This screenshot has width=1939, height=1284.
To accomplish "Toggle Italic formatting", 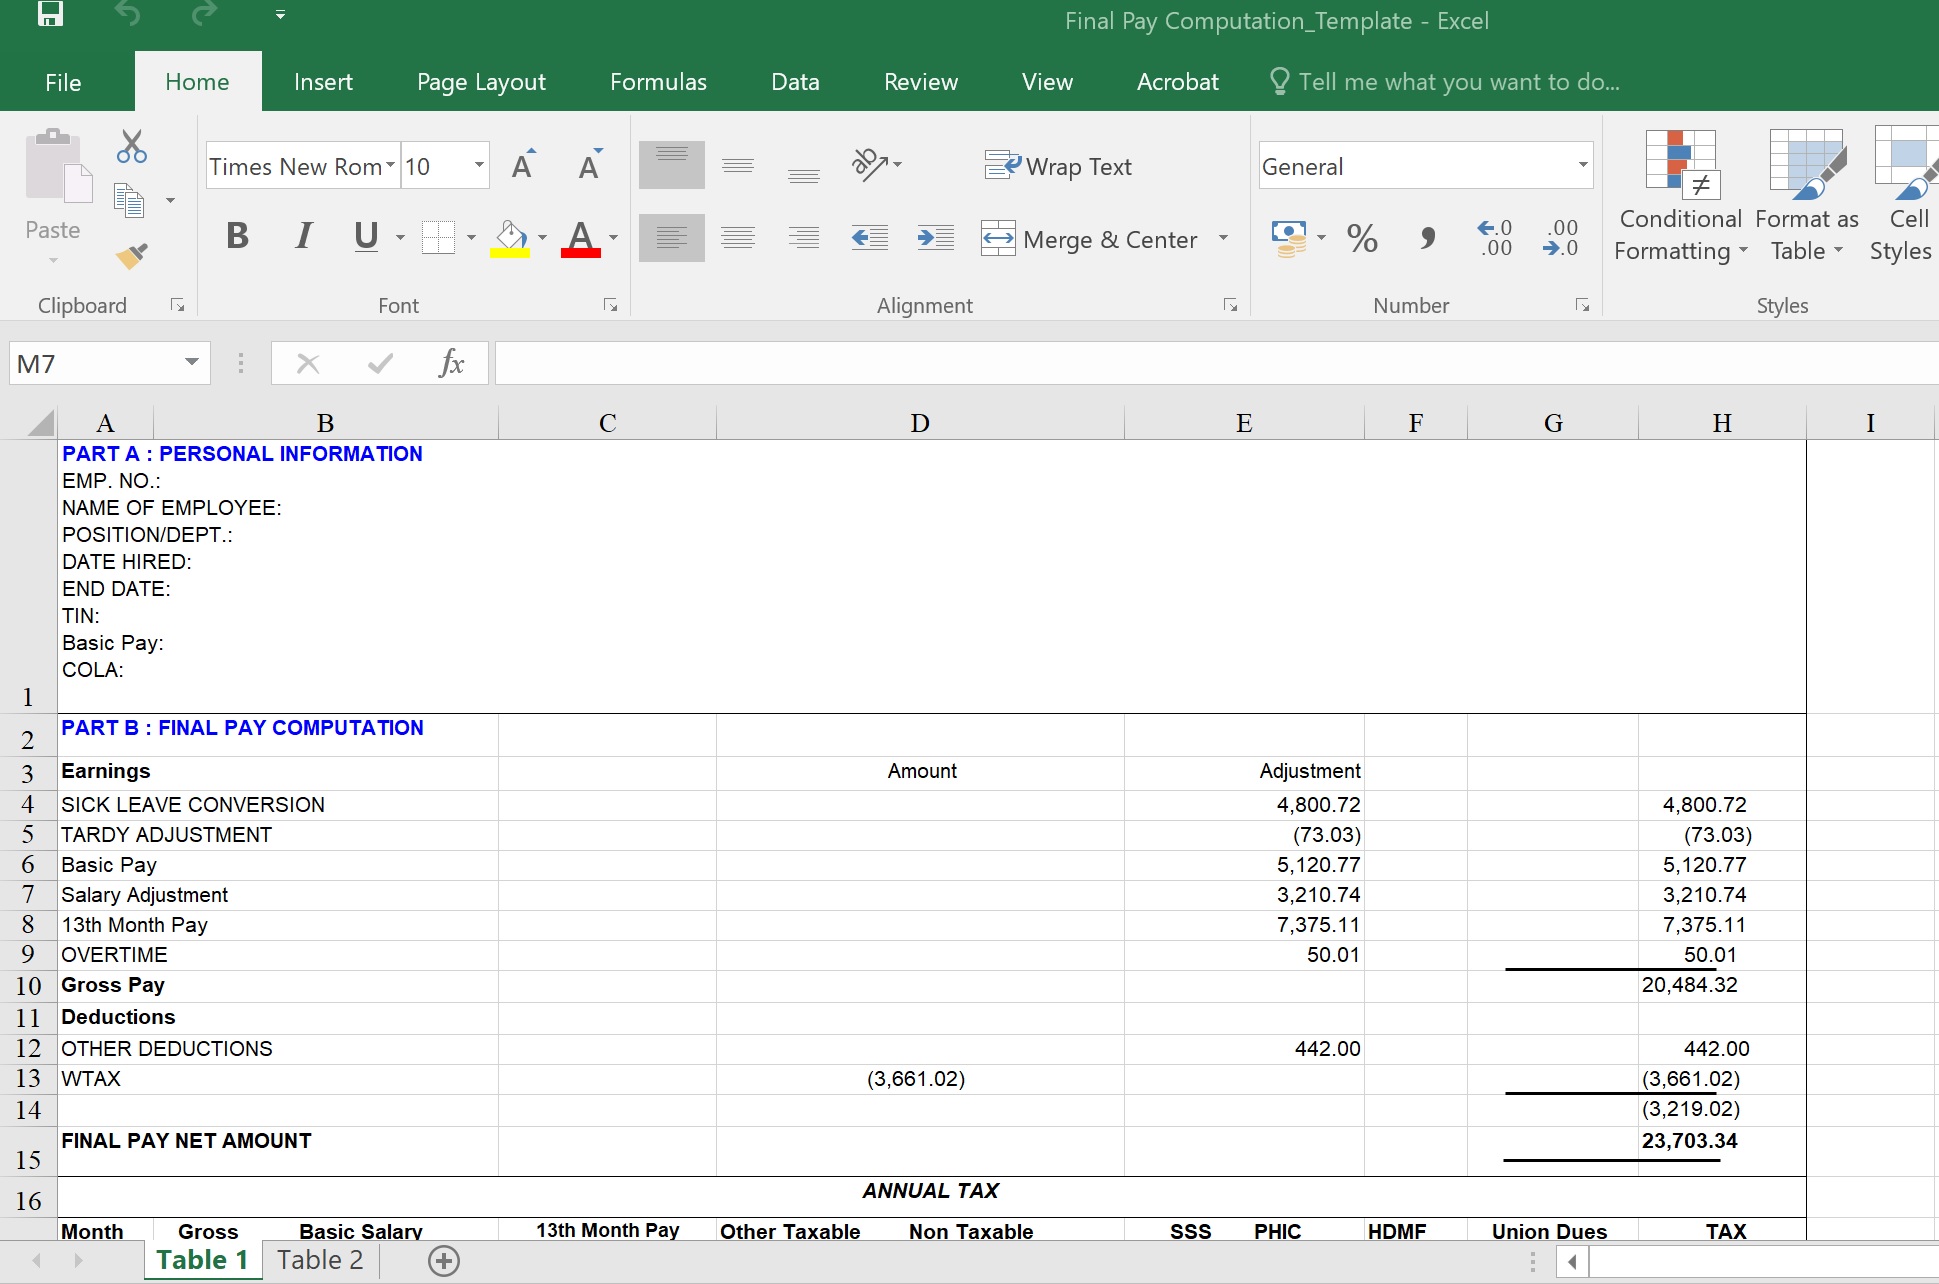I will coord(303,237).
